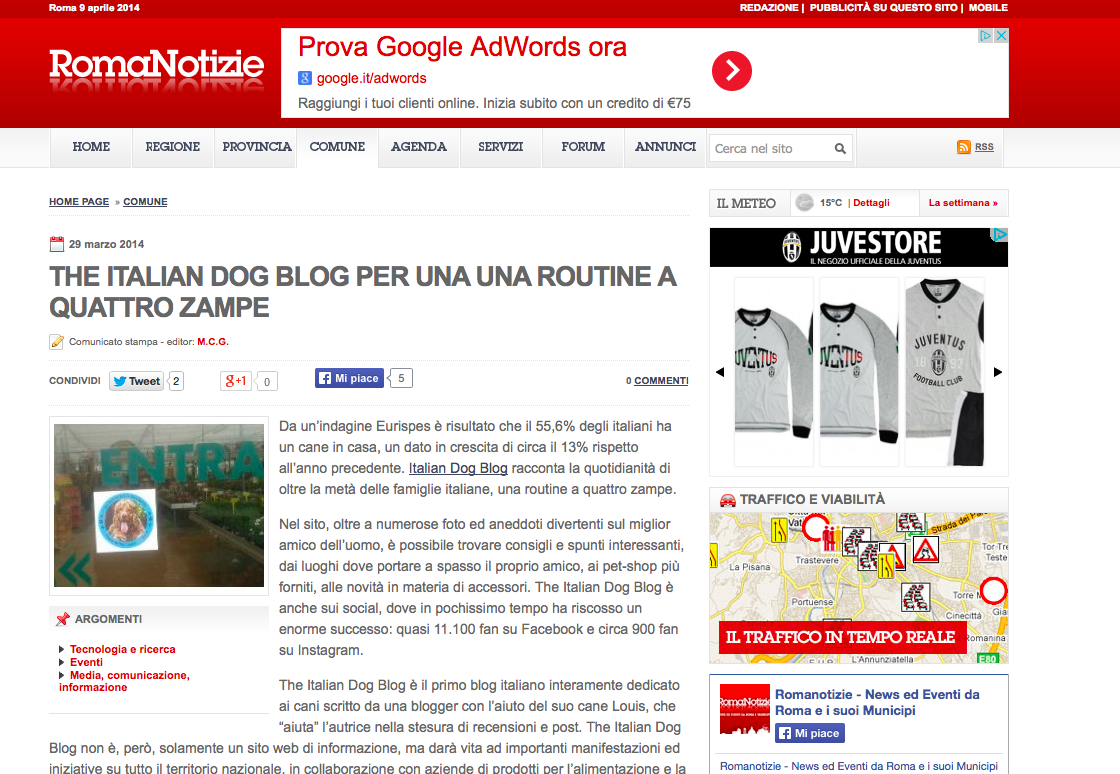This screenshot has height=774, width=1120.
Task: Open La settimana weather forecast
Action: [x=963, y=203]
